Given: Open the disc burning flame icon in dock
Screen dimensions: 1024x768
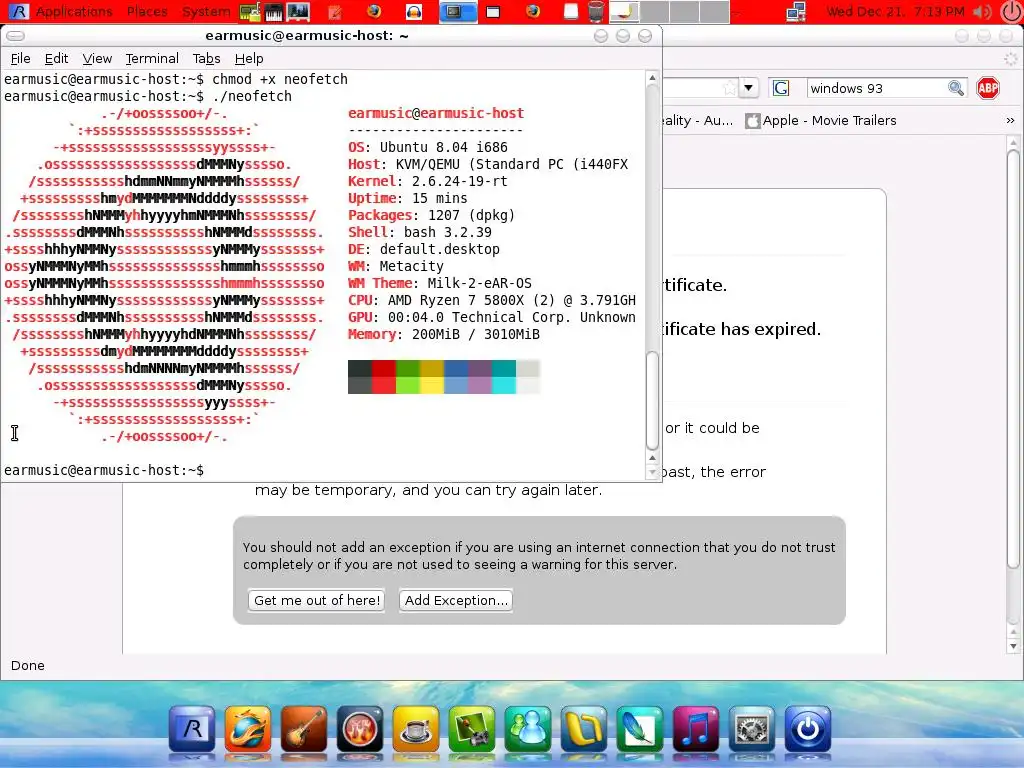Looking at the screenshot, I should [x=359, y=729].
